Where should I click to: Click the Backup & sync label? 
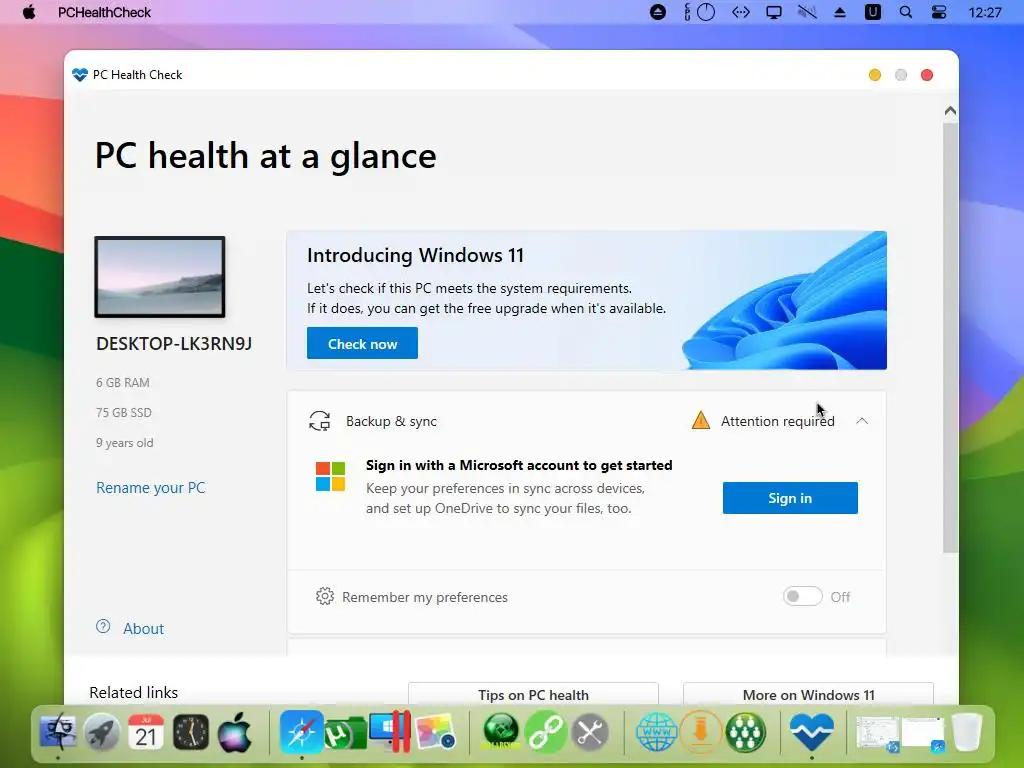click(x=391, y=421)
